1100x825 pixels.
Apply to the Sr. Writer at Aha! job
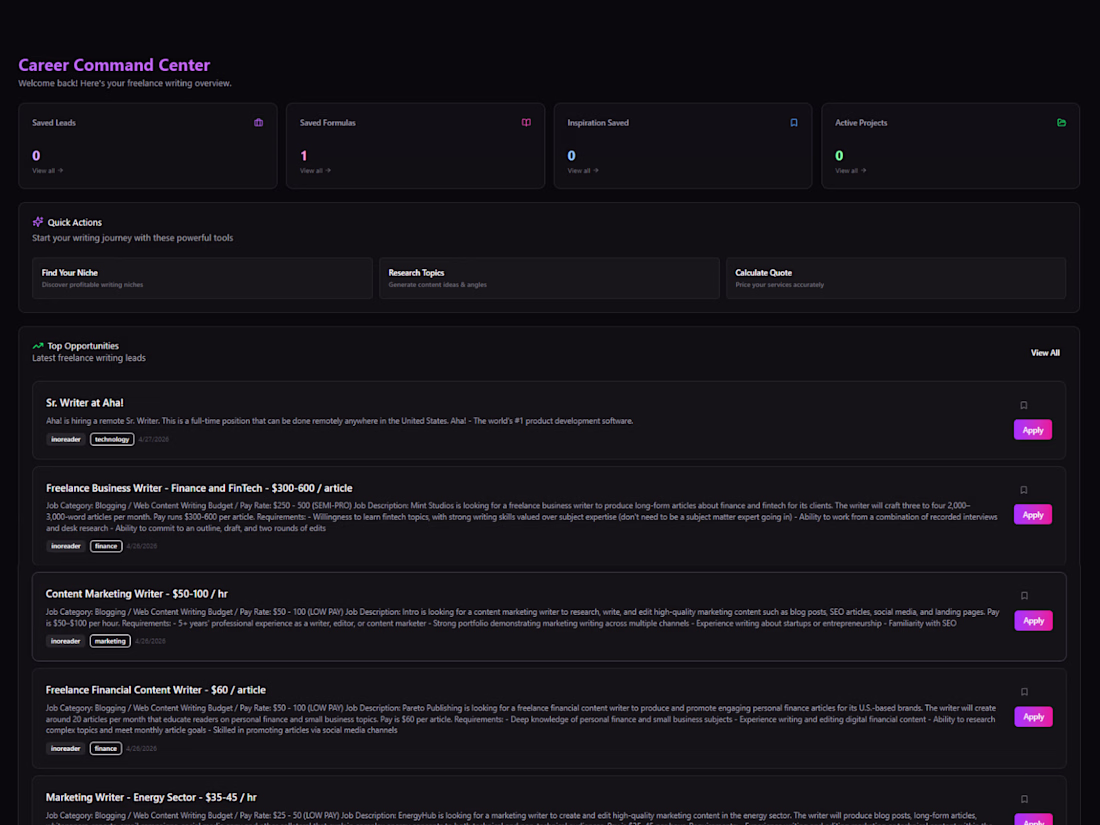[1033, 430]
